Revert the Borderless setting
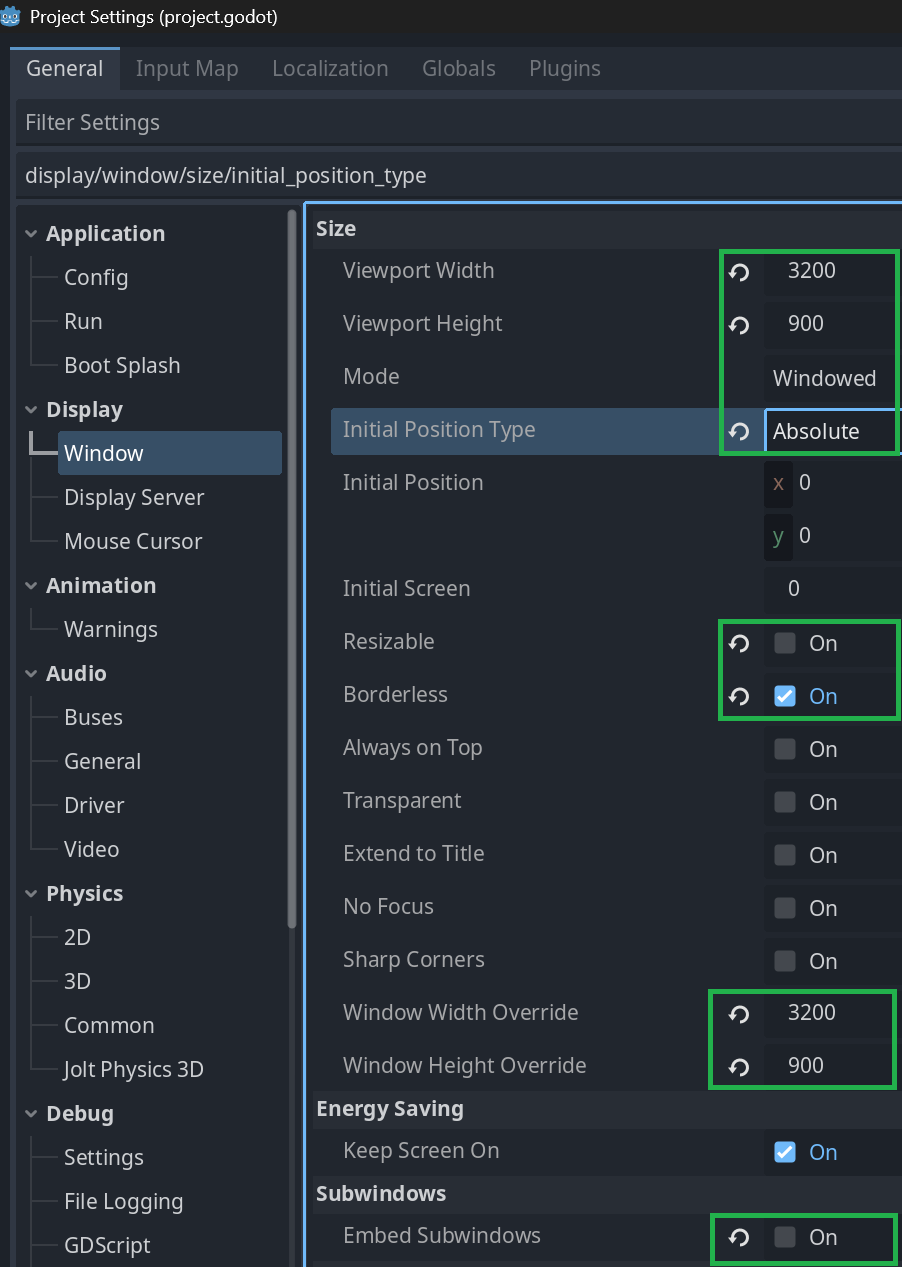Screen dimensions: 902x1267 (x=739, y=696)
